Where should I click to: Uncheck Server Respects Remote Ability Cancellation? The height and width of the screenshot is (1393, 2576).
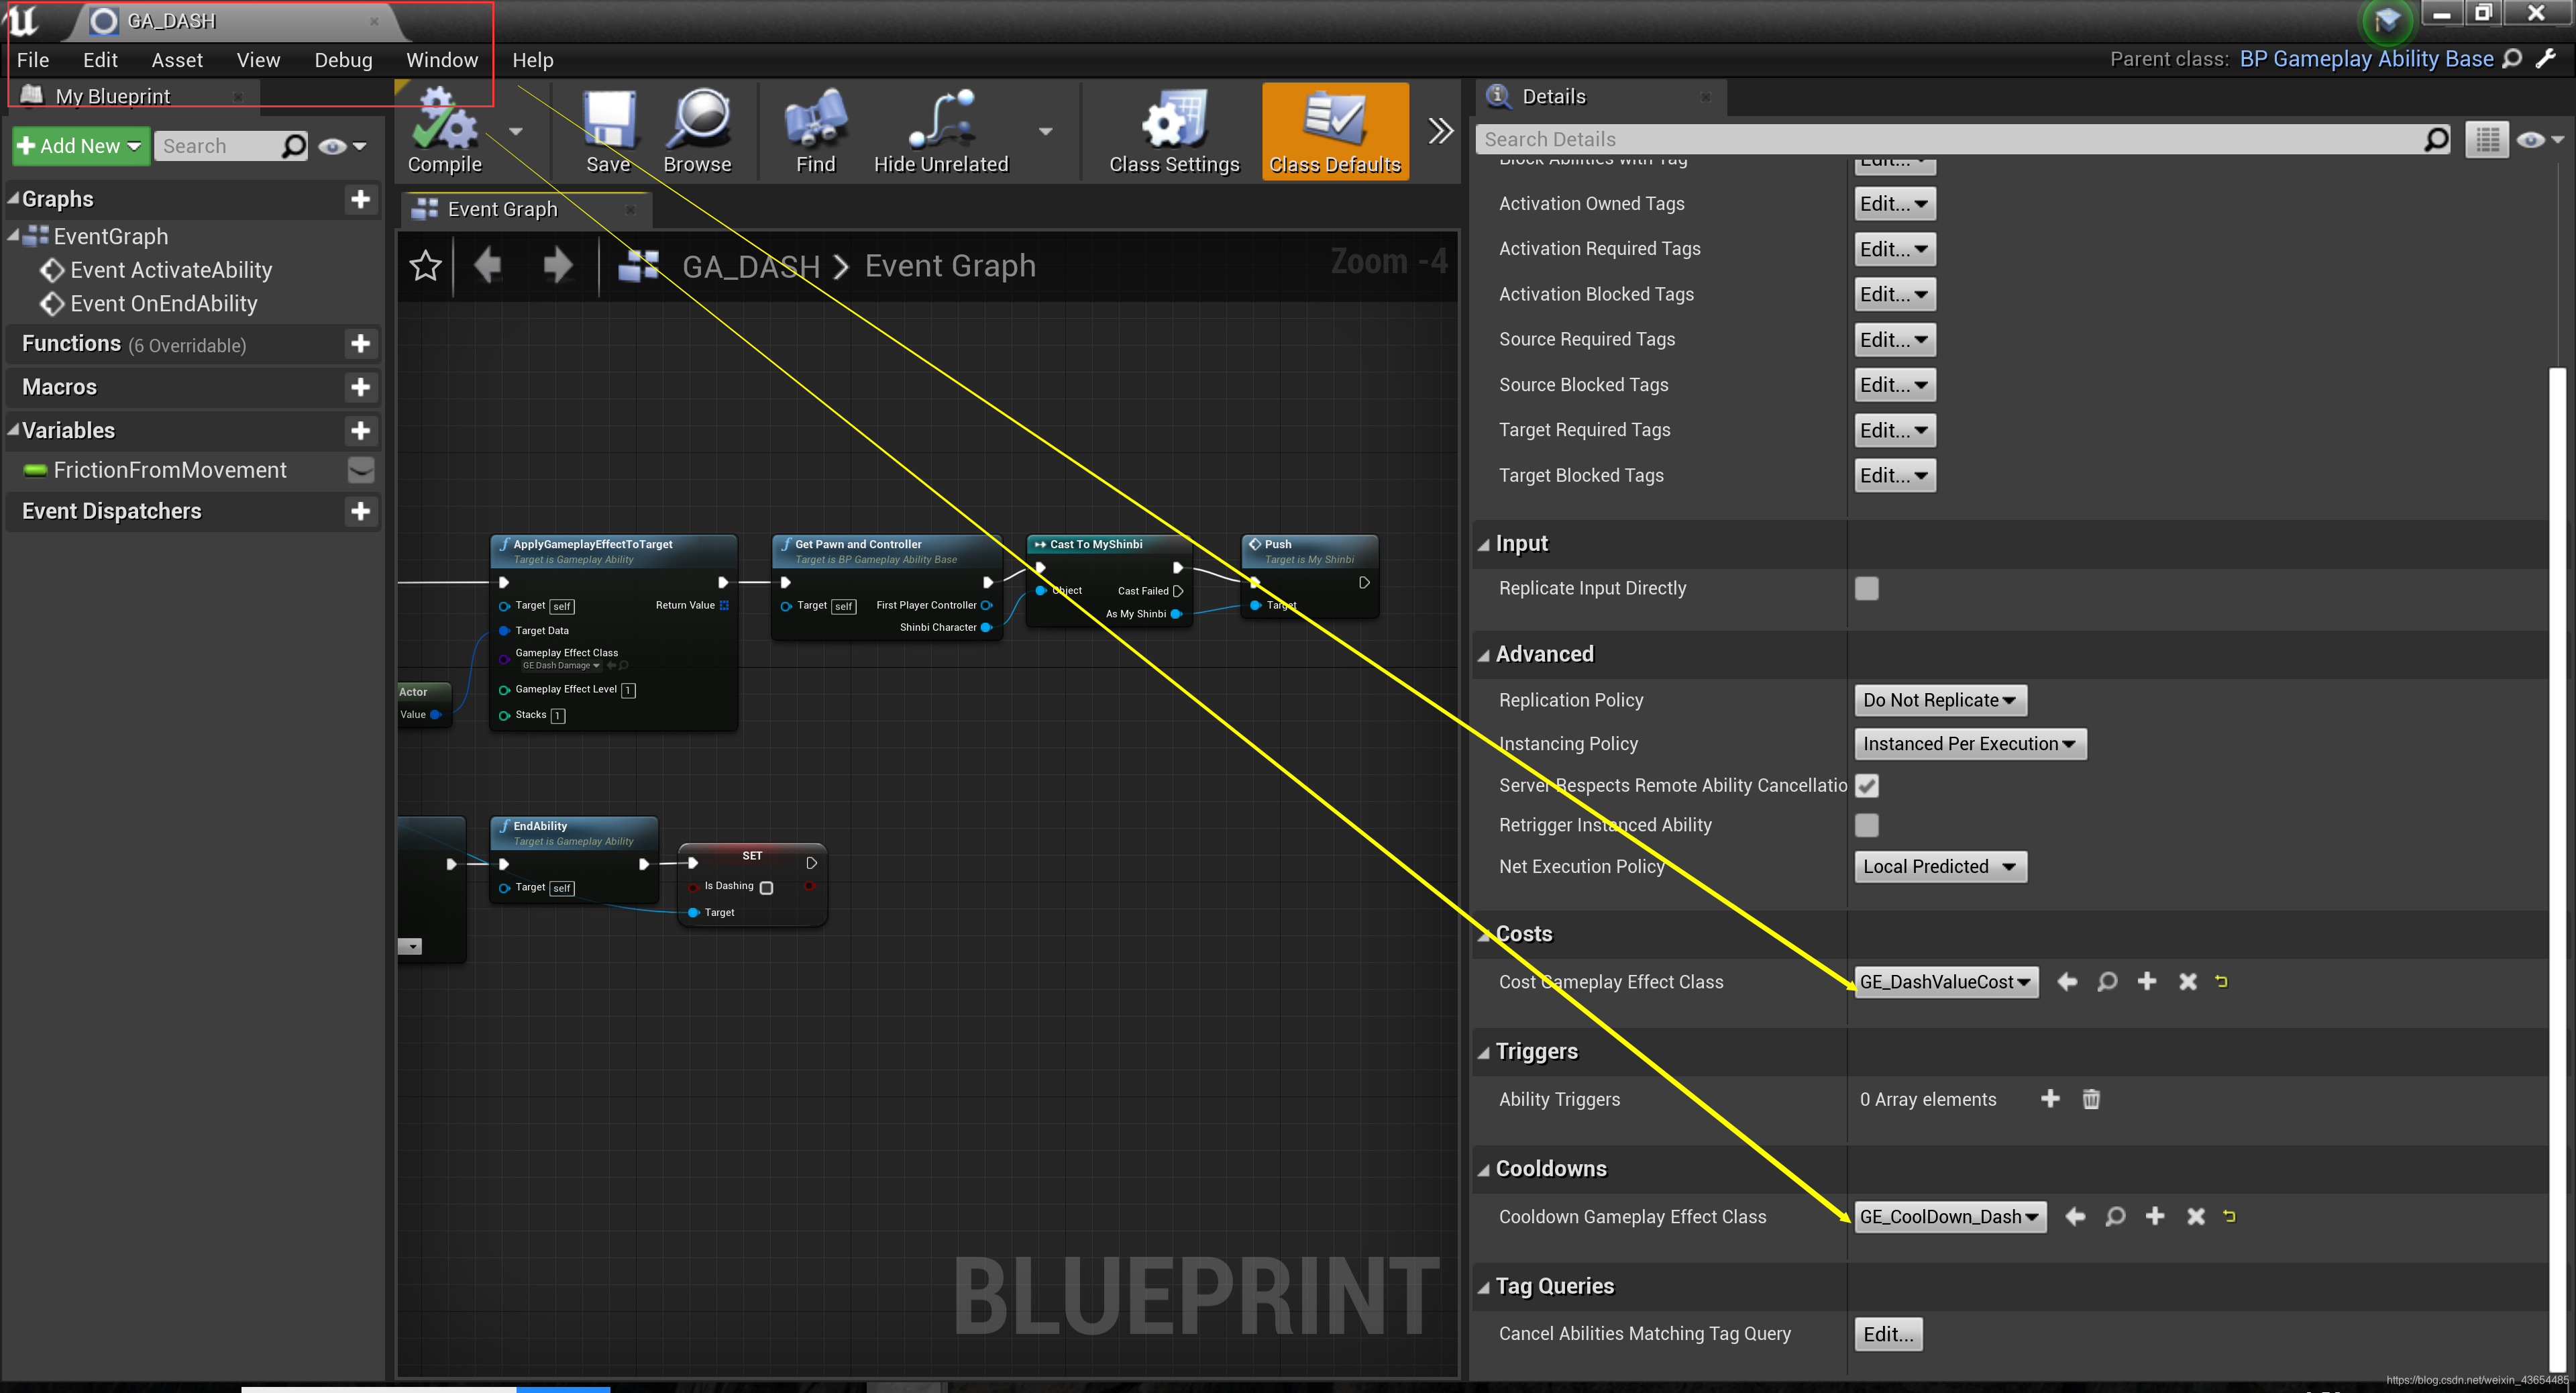point(1866,785)
